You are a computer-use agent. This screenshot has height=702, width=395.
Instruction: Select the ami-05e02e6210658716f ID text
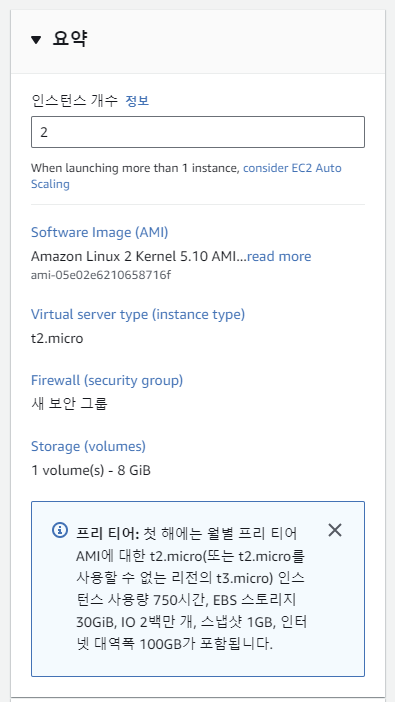tap(101, 275)
